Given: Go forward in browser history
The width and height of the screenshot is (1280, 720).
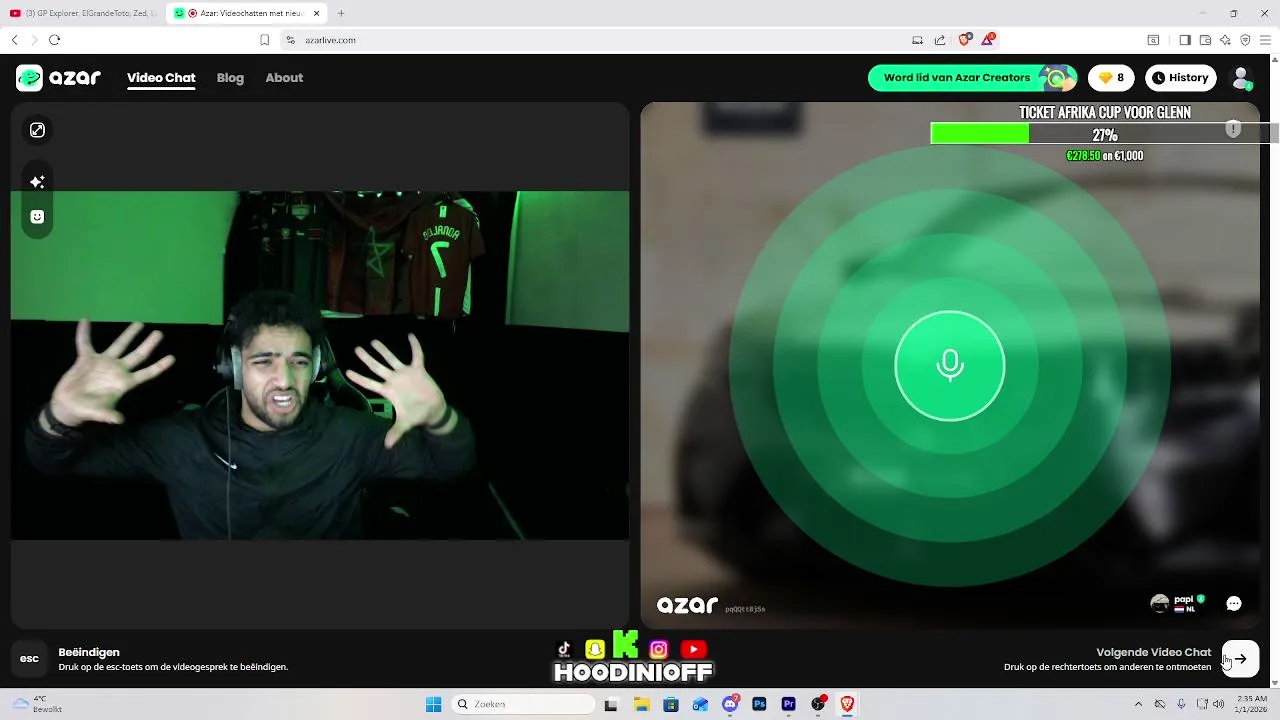Looking at the screenshot, I should click(34, 40).
